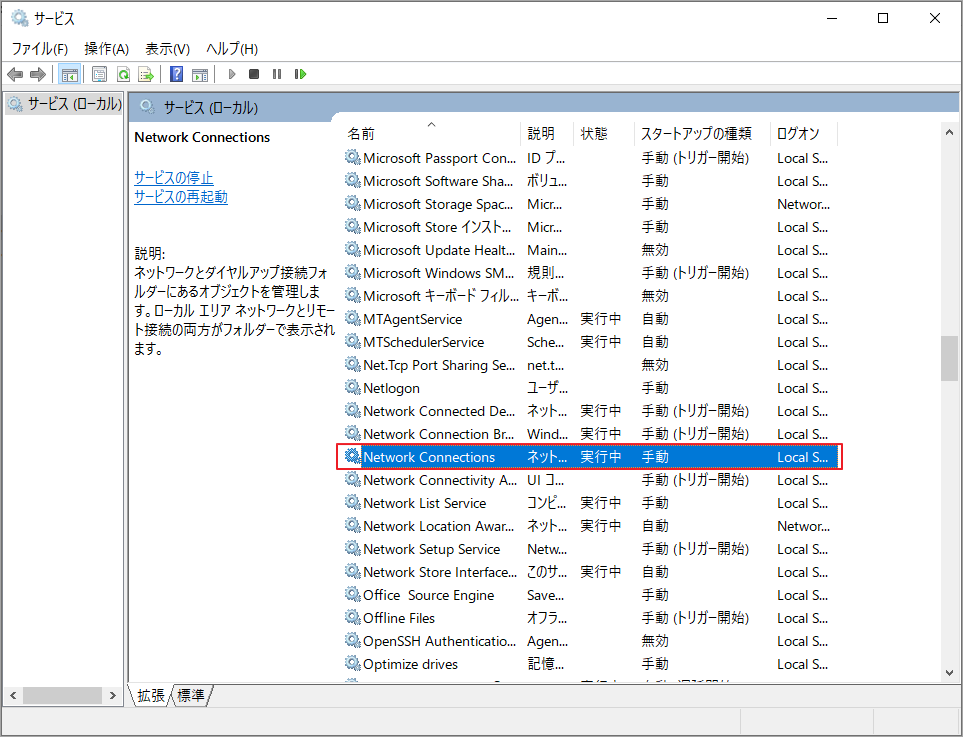
Task: Click the gear icon of Microsoft Update Health row
Action: pos(353,249)
